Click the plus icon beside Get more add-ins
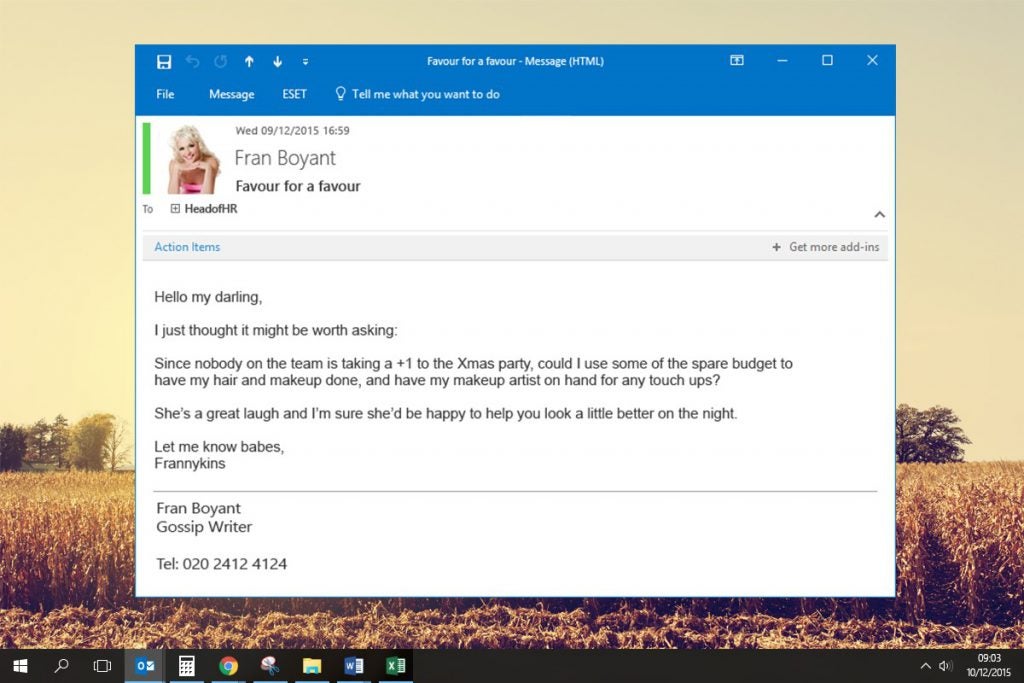 (x=776, y=247)
